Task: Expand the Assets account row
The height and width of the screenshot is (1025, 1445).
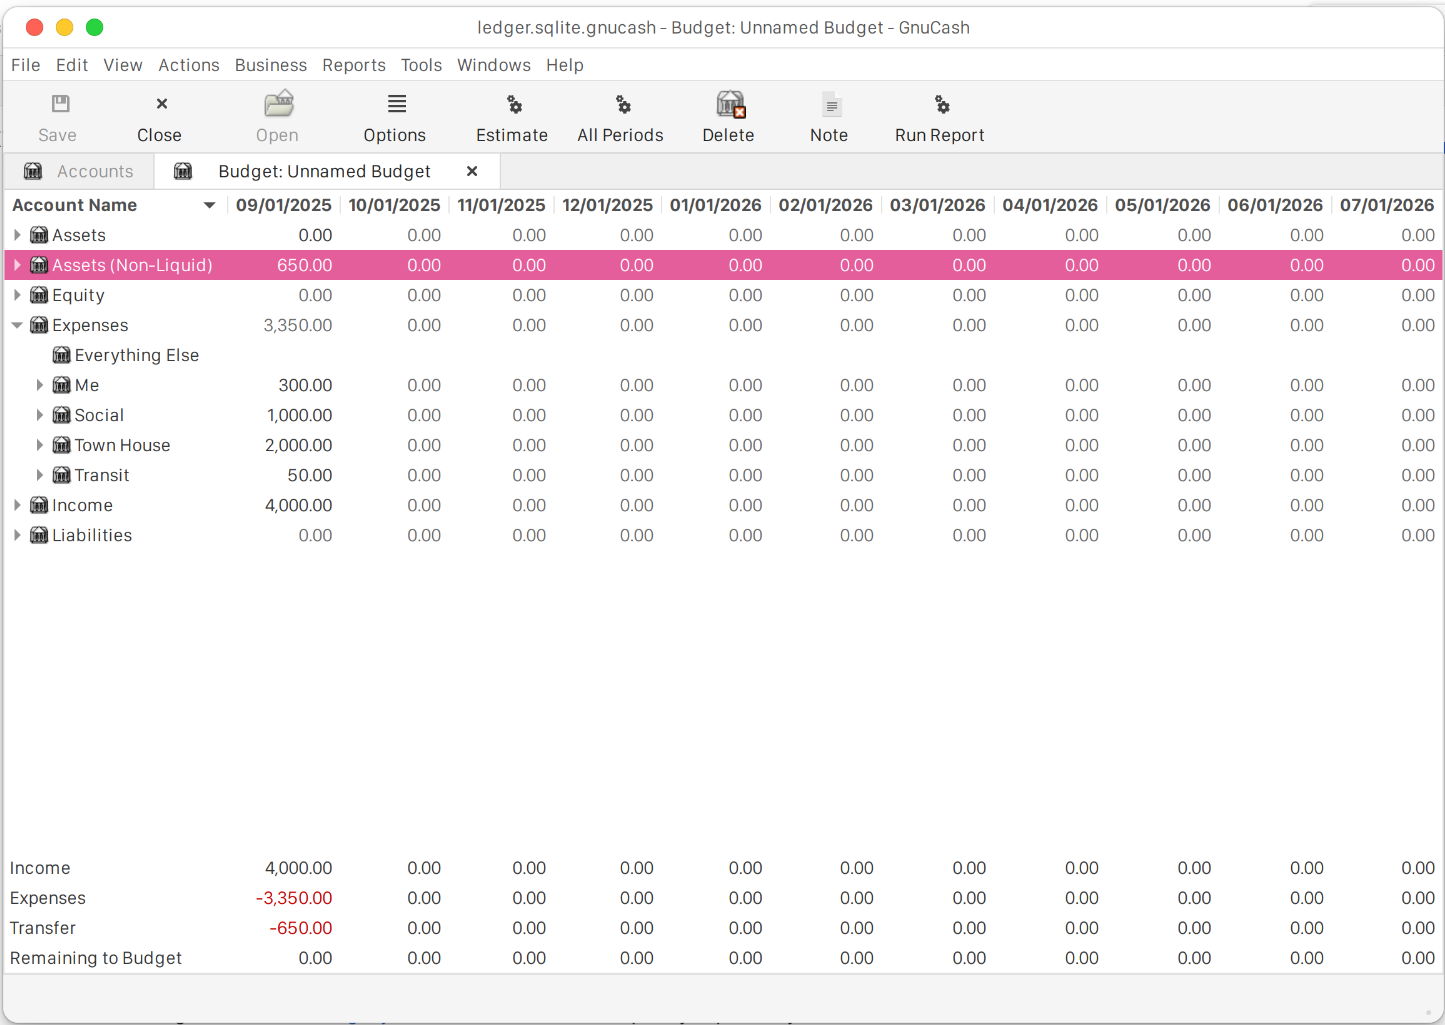Action: tap(17, 235)
